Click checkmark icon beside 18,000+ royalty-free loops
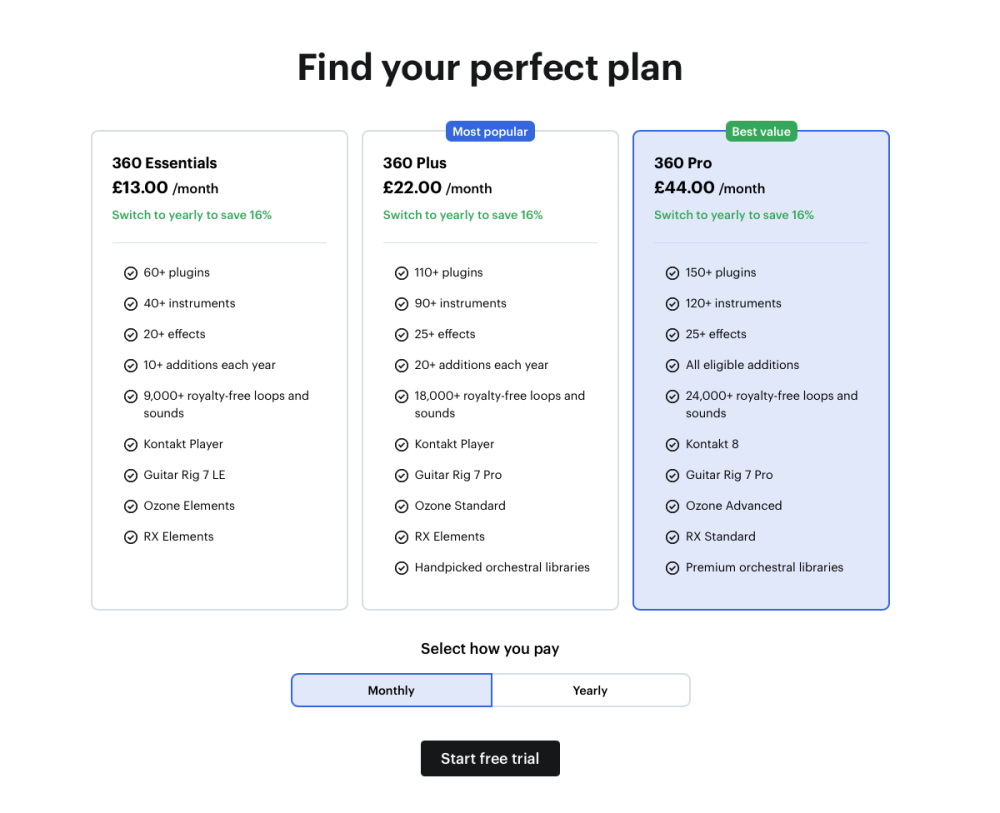Screen dimensions: 1000x813 401,397
